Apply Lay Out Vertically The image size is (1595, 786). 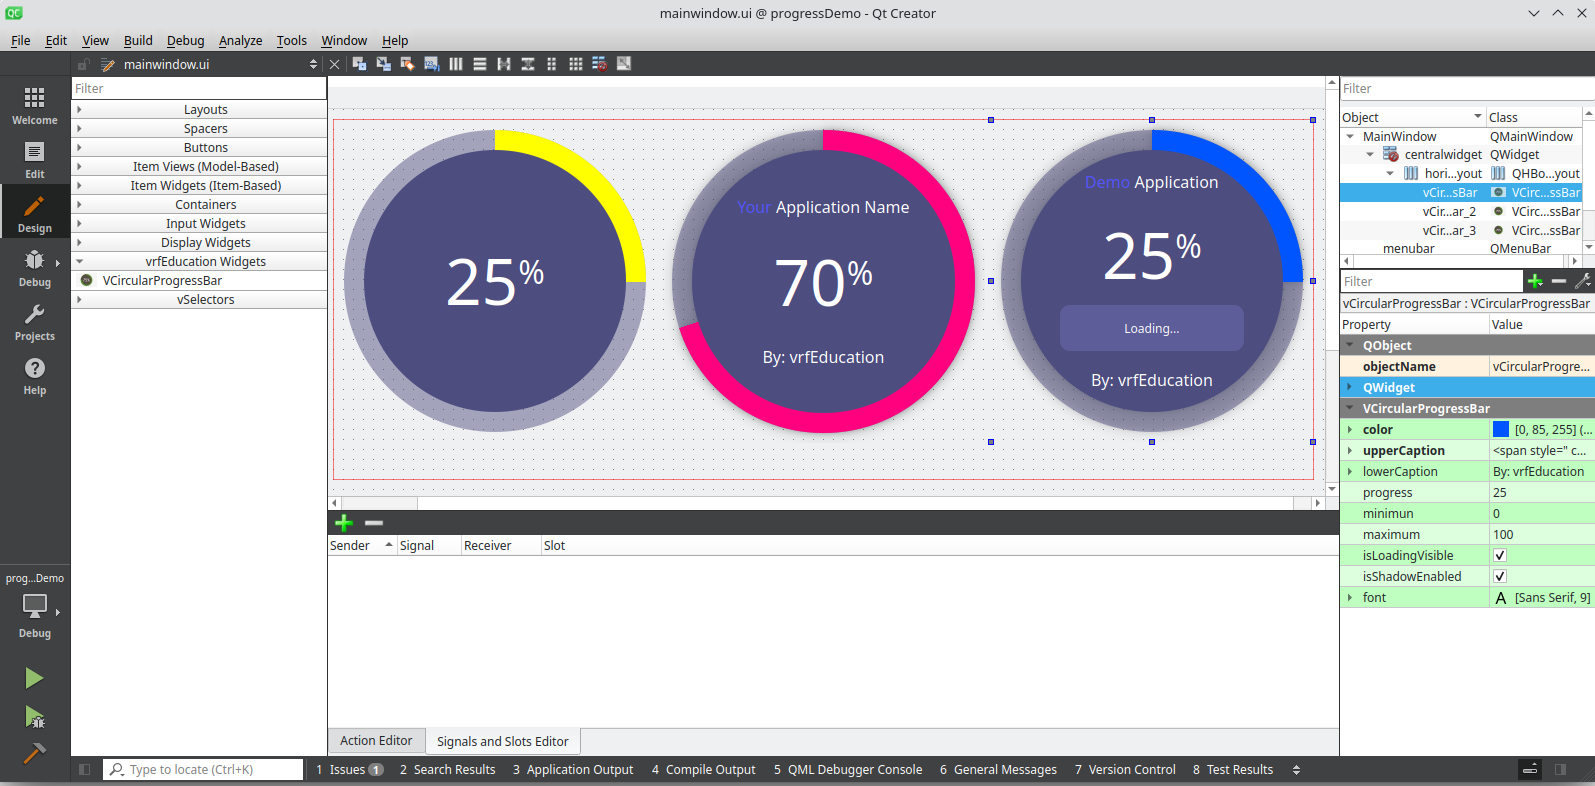tap(480, 64)
